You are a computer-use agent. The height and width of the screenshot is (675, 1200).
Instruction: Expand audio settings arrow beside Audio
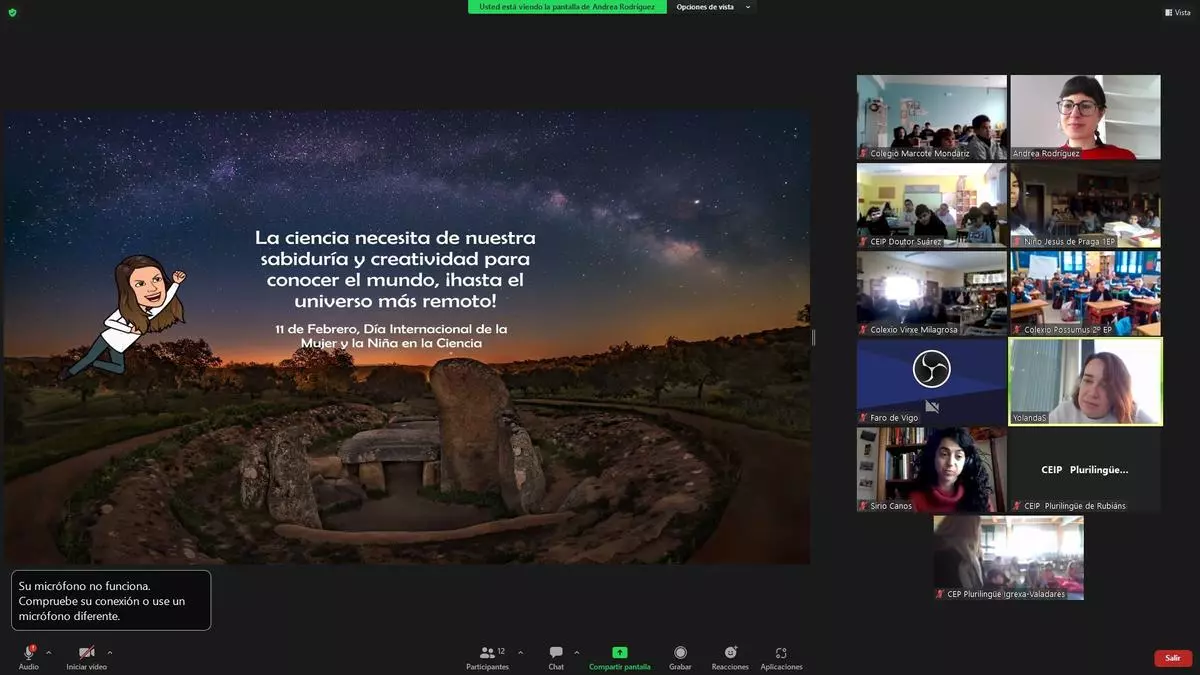point(49,652)
